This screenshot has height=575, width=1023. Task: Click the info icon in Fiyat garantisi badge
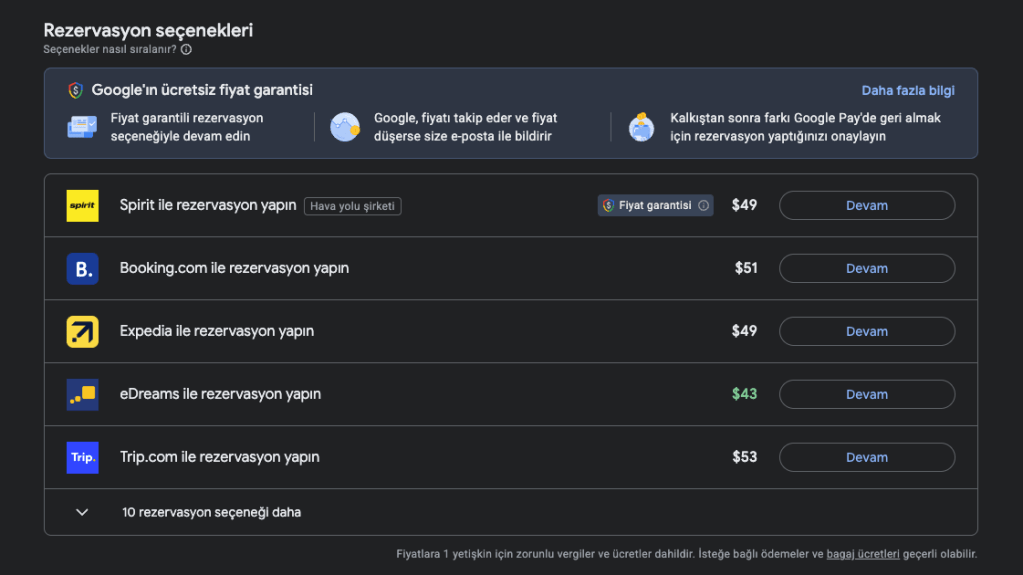click(x=703, y=206)
